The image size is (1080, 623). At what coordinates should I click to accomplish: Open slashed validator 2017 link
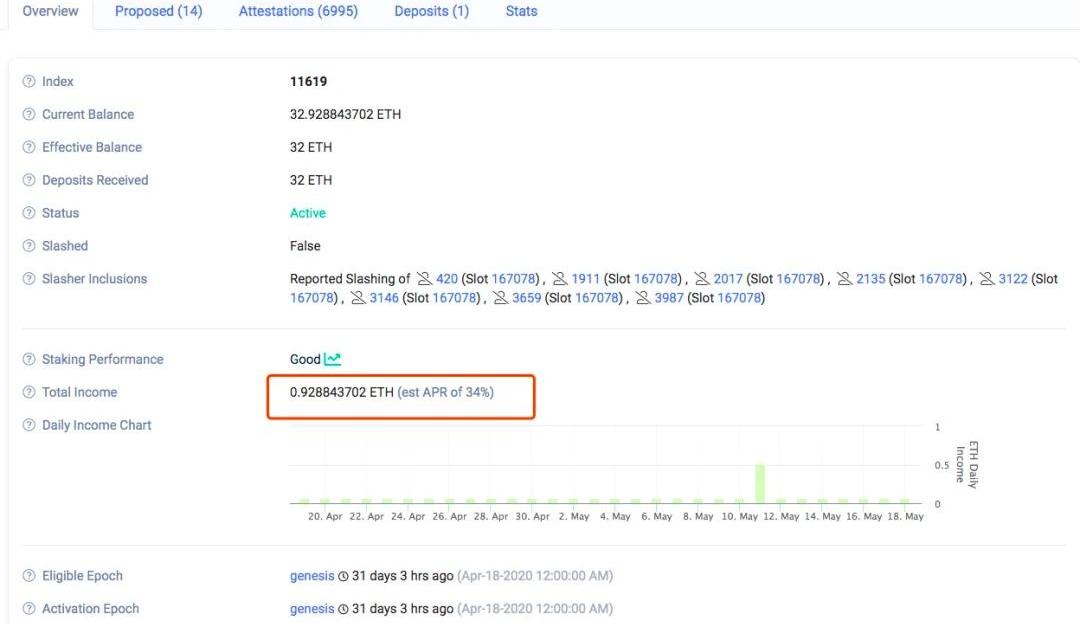(x=728, y=279)
